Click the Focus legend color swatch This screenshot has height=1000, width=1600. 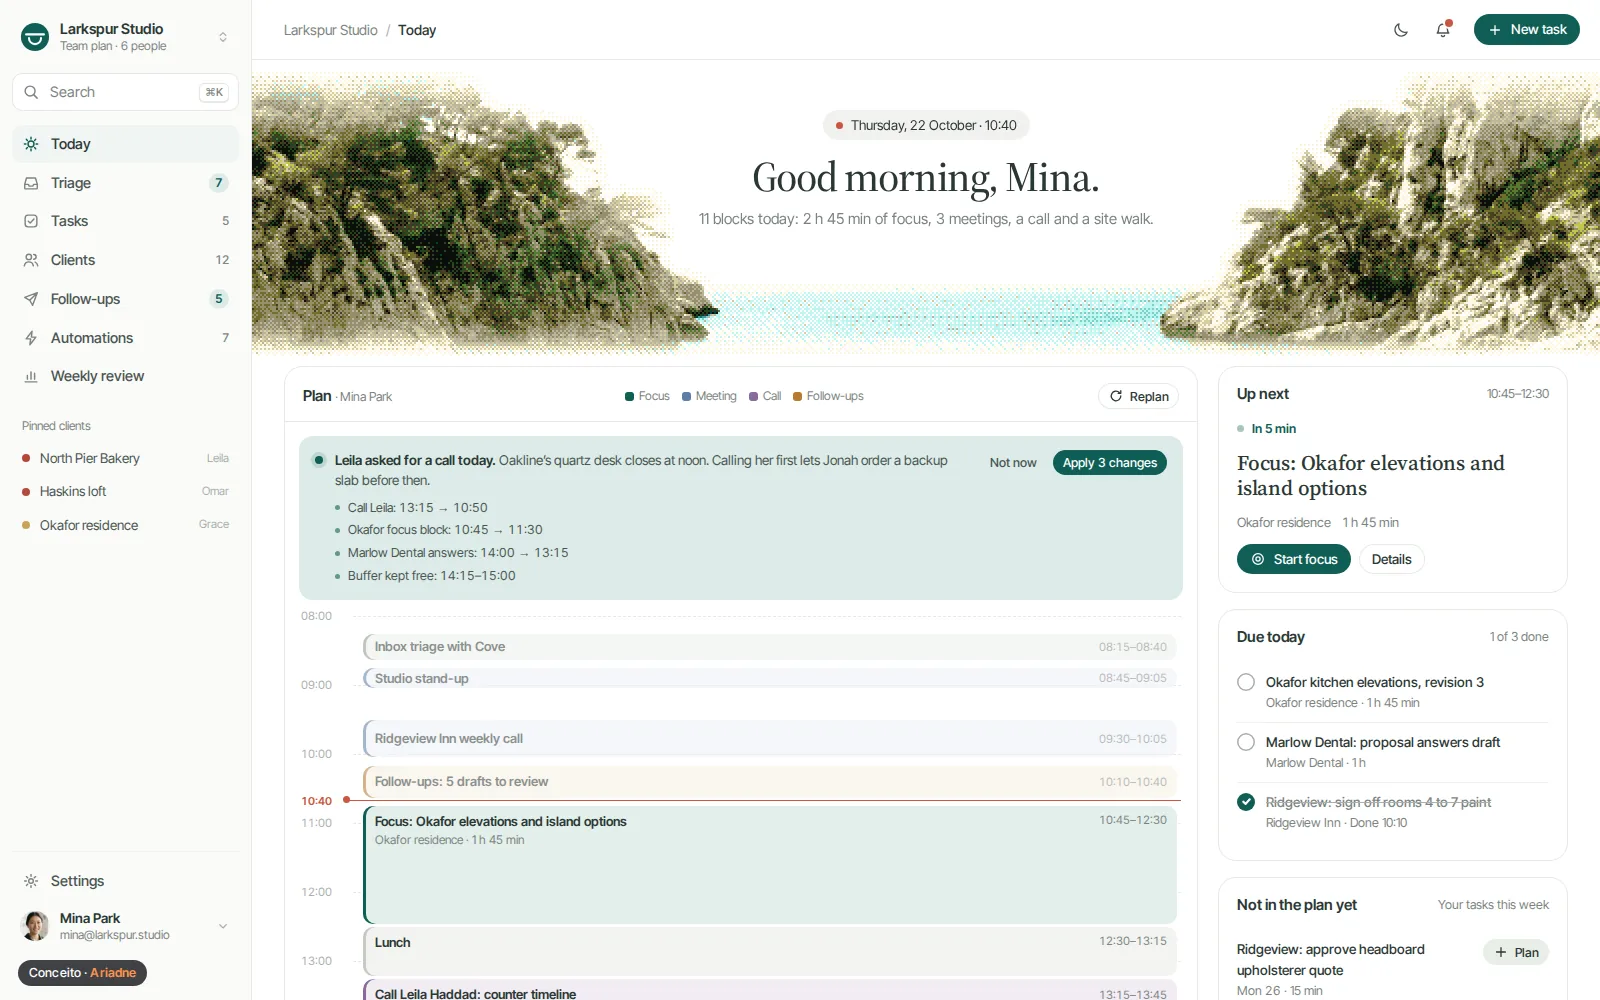click(630, 396)
